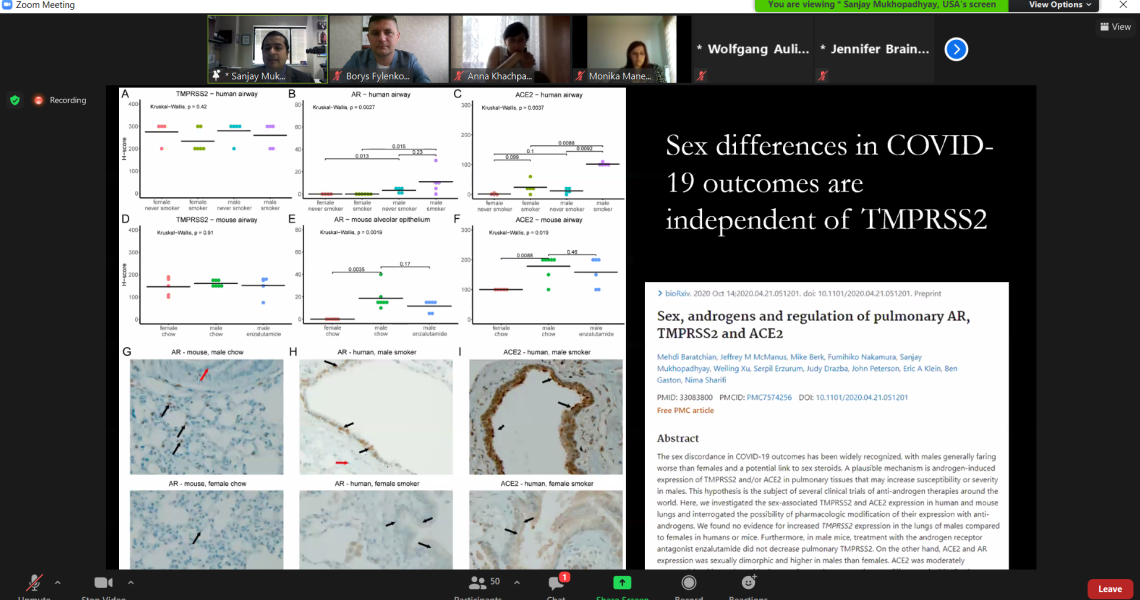
Task: Select Jennifer Brain participant tile
Action: [x=875, y=49]
